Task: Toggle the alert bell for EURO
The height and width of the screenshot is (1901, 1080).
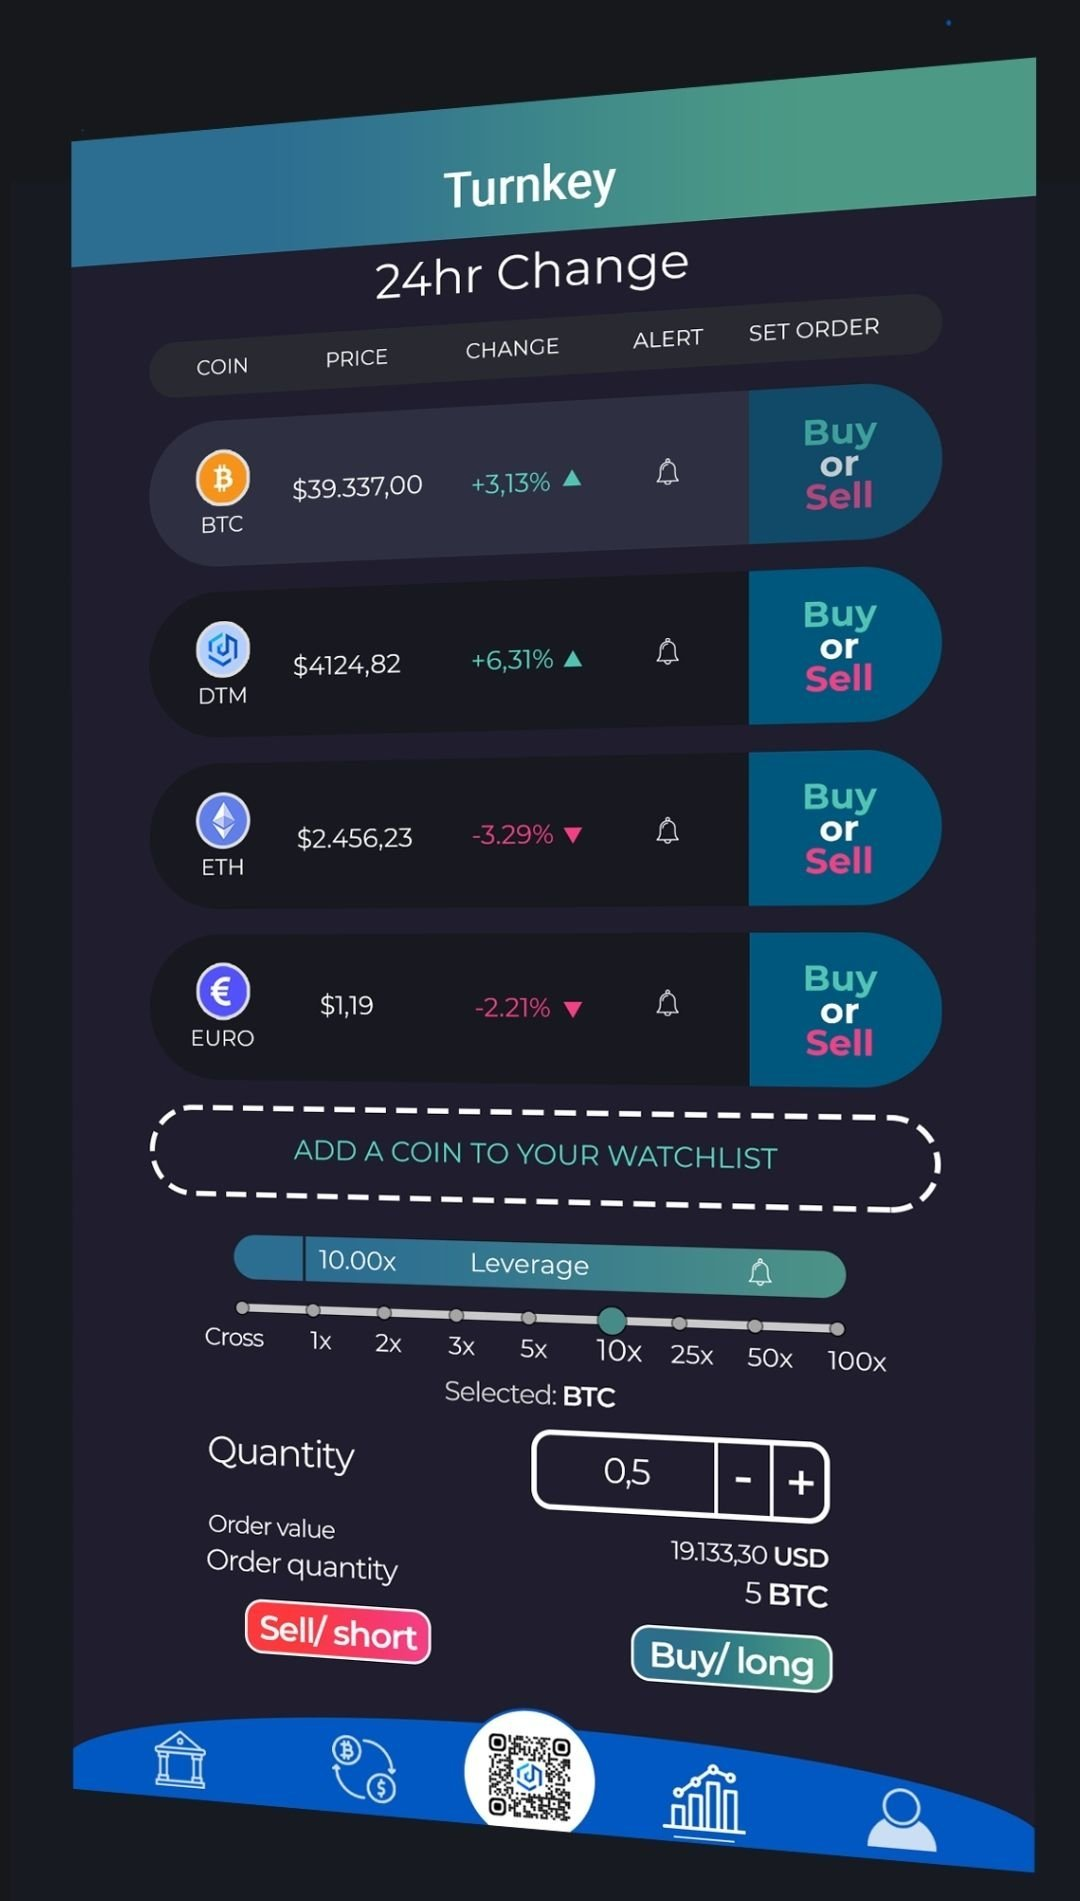Action: click(668, 1003)
